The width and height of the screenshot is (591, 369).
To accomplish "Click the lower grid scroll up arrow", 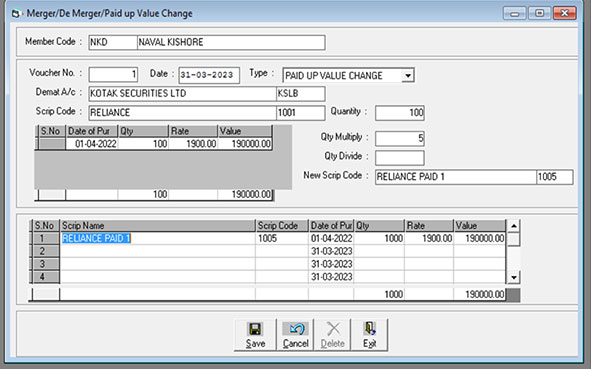I will pyautogui.click(x=513, y=226).
